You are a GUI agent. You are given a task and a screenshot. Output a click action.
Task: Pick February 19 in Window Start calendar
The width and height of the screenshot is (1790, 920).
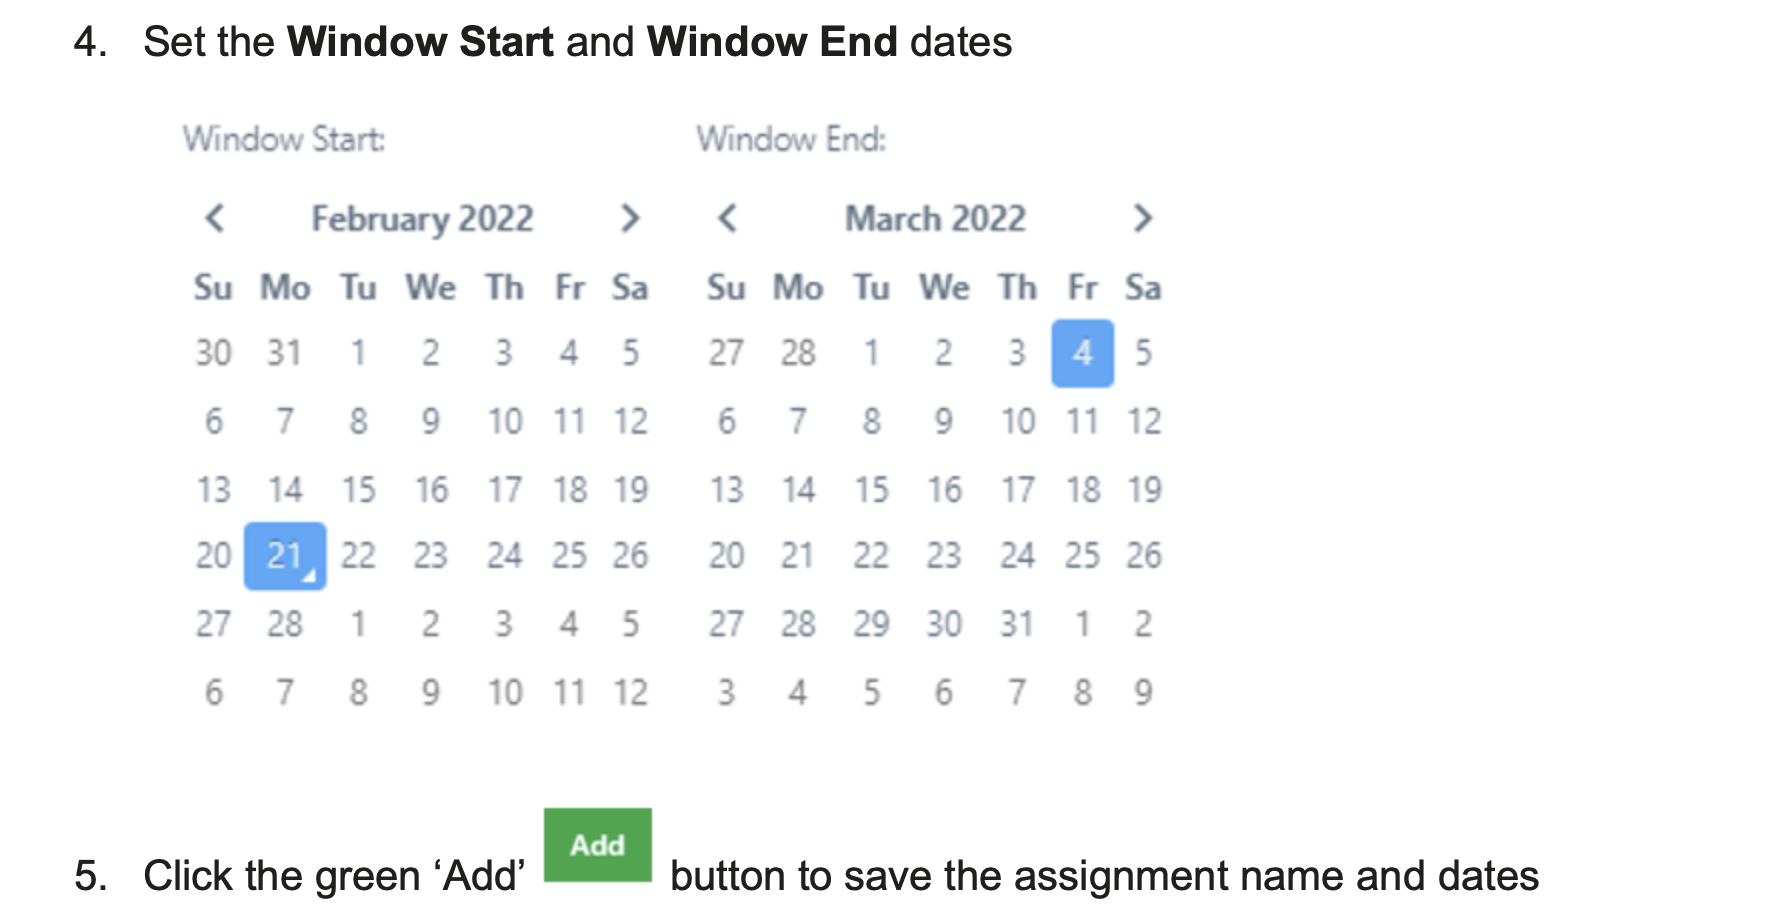tap(631, 490)
